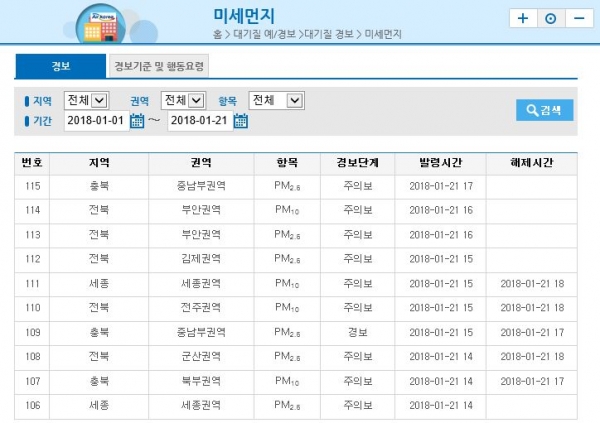Click 대기질 경보 breadcrumb link

coord(329,34)
